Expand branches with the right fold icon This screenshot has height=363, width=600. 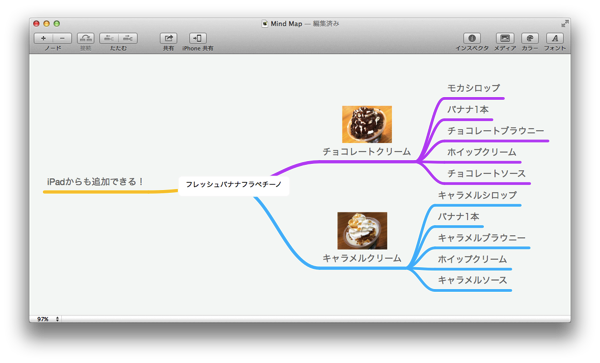coord(128,38)
